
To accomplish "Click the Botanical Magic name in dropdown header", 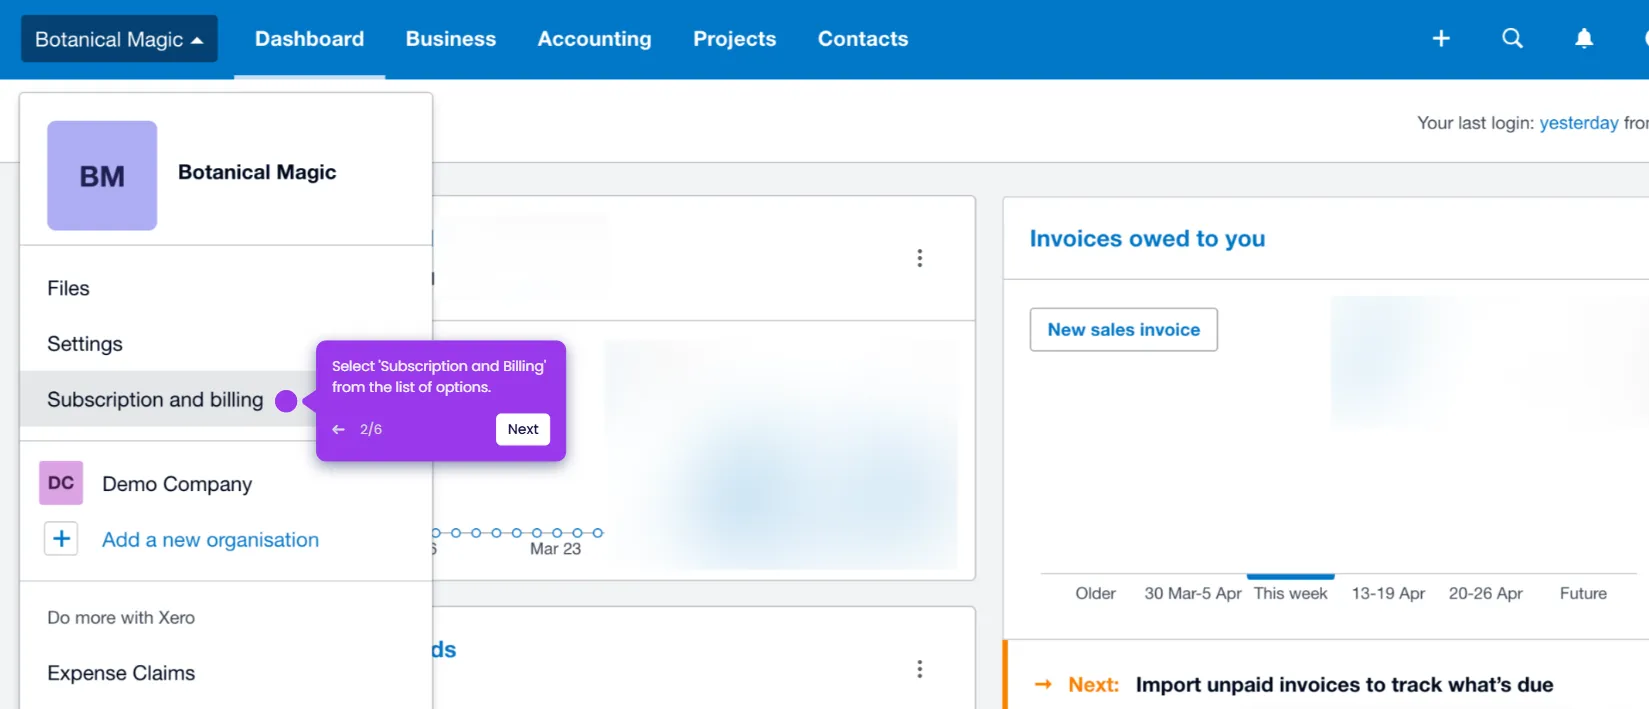I will pyautogui.click(x=257, y=172).
